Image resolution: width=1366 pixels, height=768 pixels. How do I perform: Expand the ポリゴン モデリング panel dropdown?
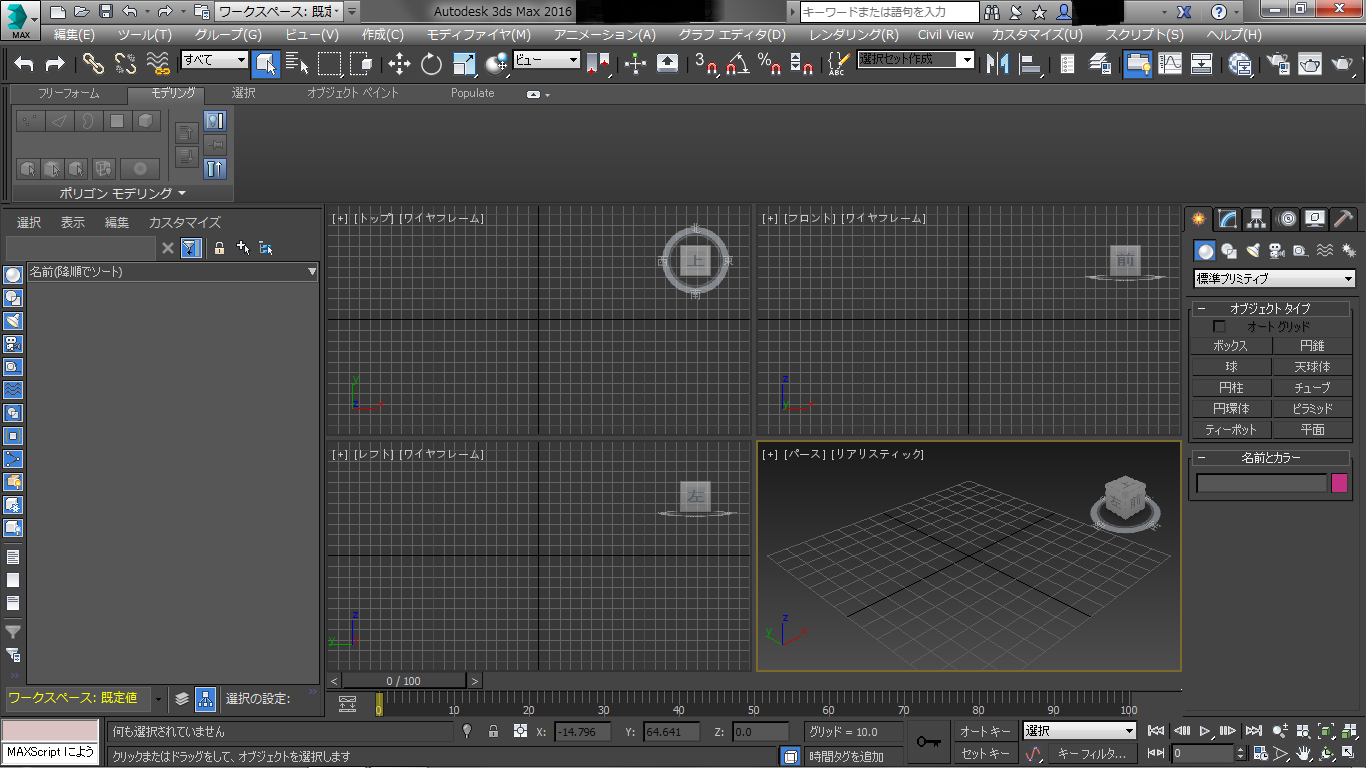click(182, 193)
